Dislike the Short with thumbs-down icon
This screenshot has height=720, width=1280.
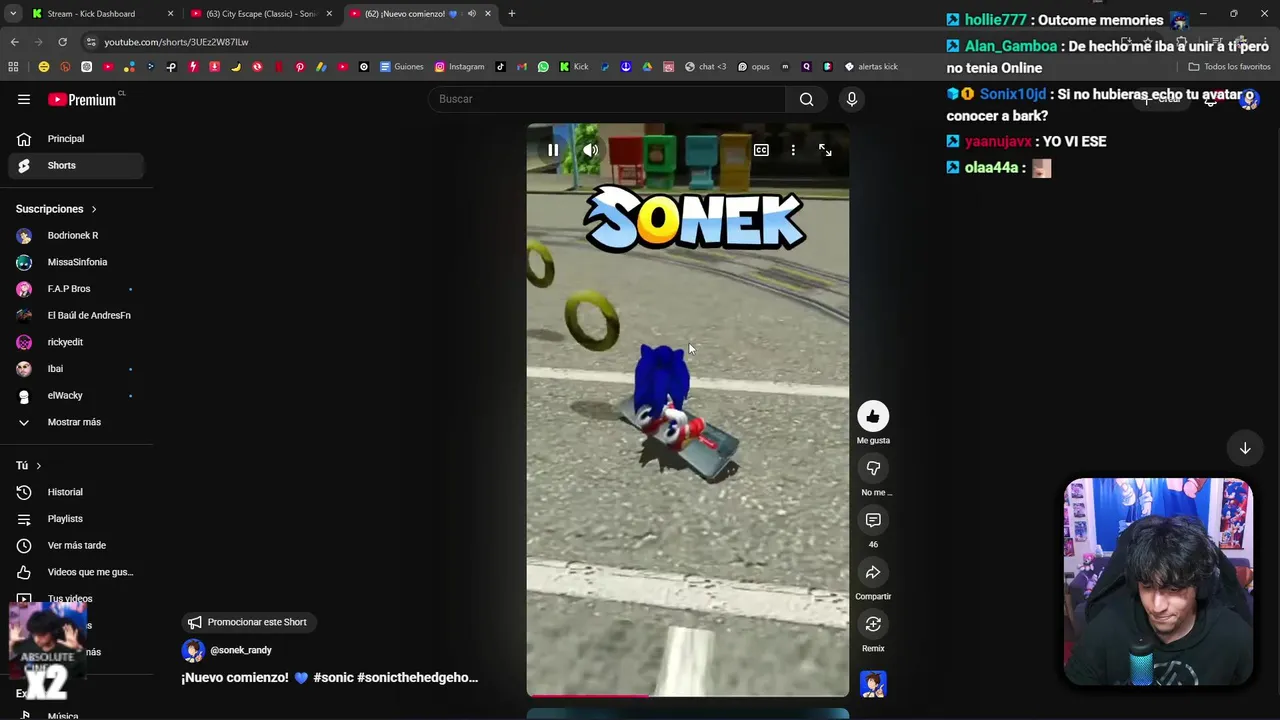pos(873,468)
